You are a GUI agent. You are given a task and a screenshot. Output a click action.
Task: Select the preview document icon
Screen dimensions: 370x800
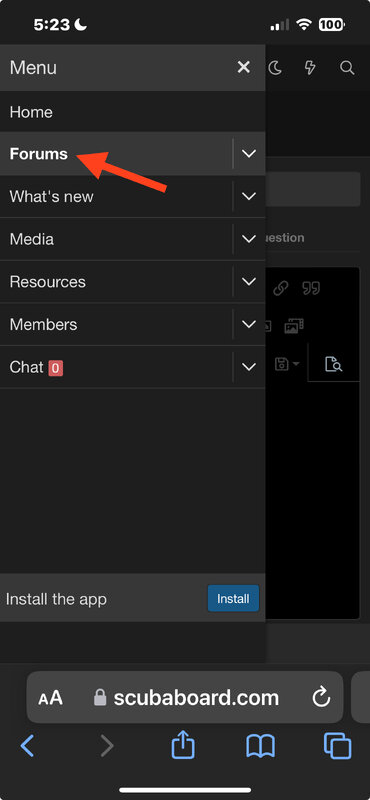tap(333, 364)
